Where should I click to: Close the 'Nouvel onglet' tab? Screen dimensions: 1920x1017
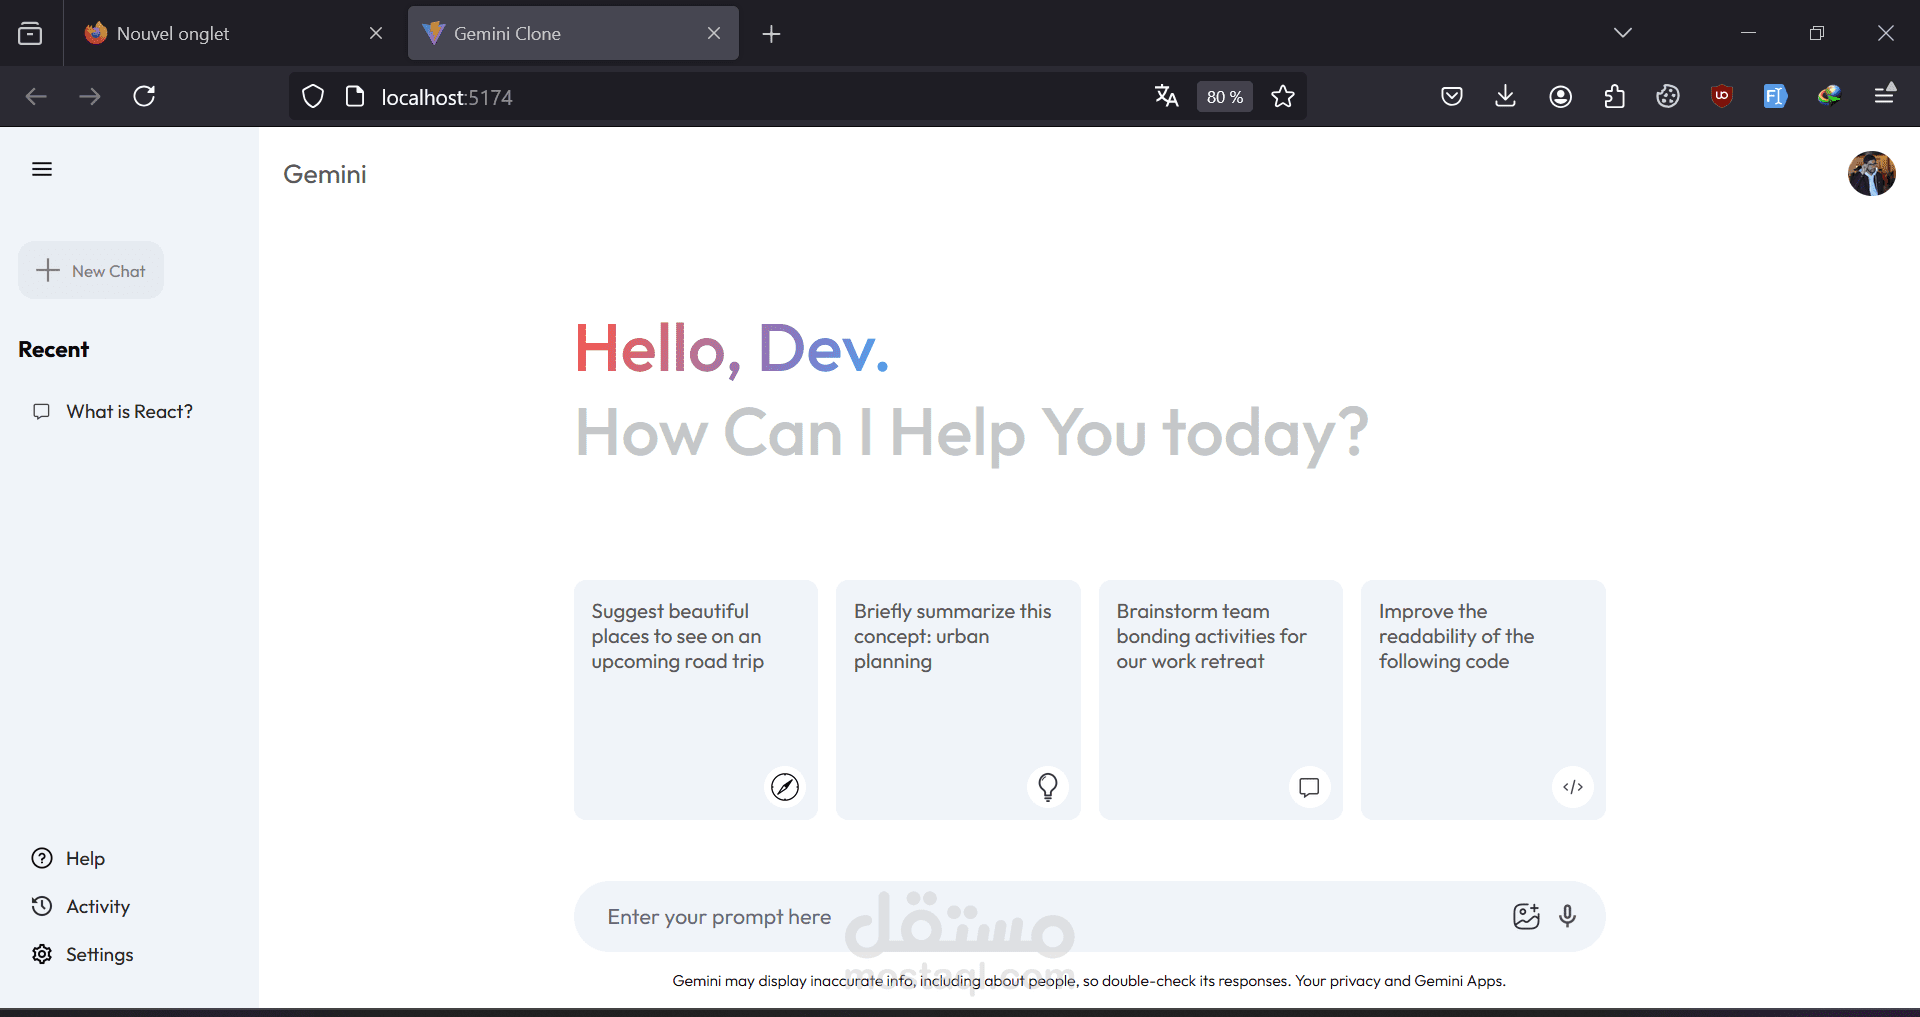(376, 33)
